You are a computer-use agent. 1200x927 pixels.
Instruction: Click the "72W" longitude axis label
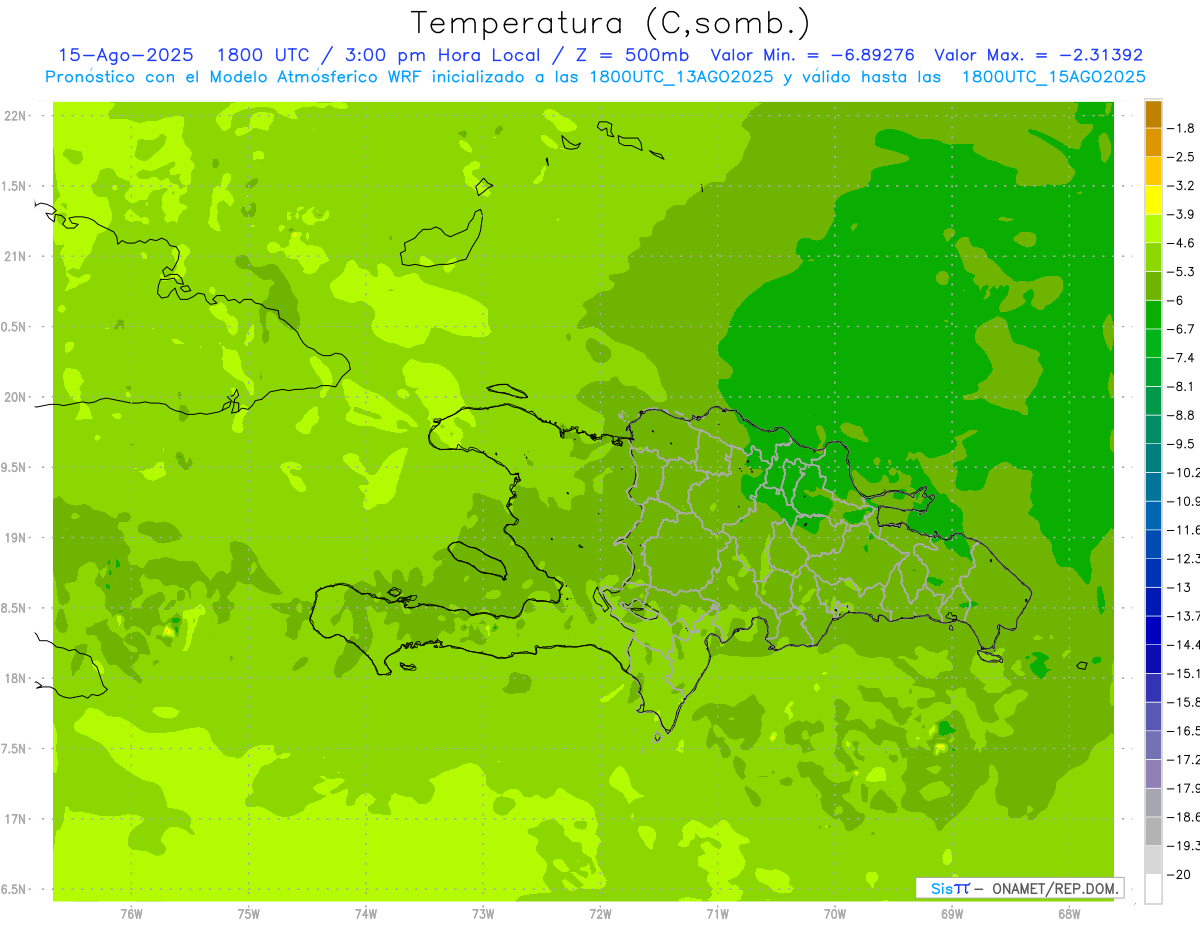click(600, 913)
